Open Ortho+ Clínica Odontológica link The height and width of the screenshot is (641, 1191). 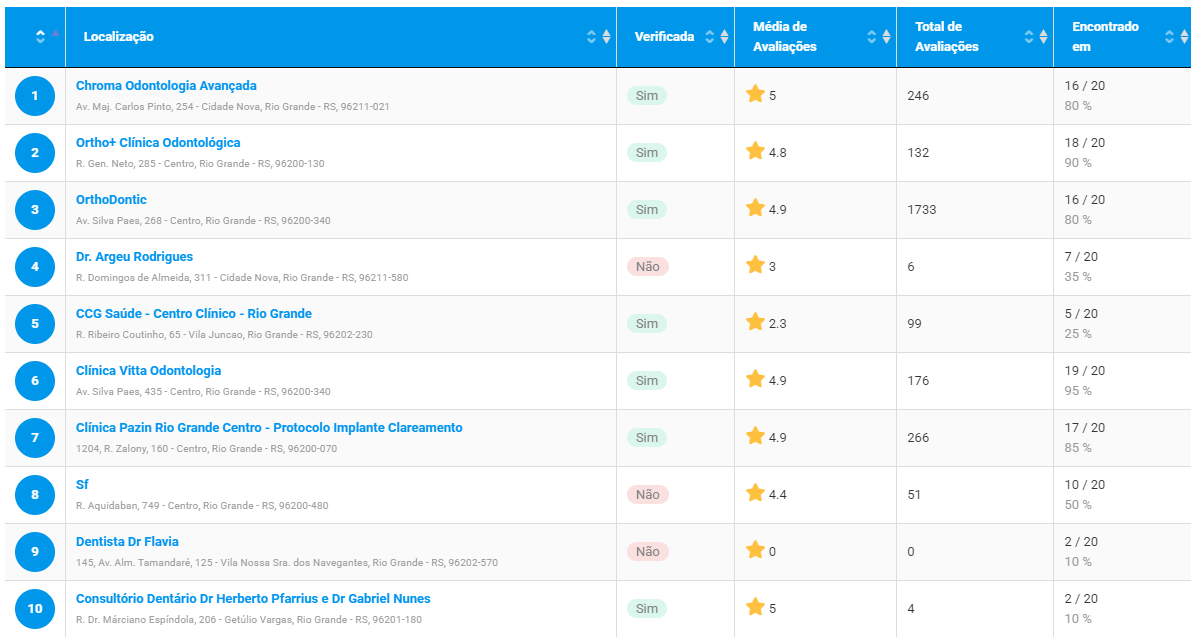(158, 143)
